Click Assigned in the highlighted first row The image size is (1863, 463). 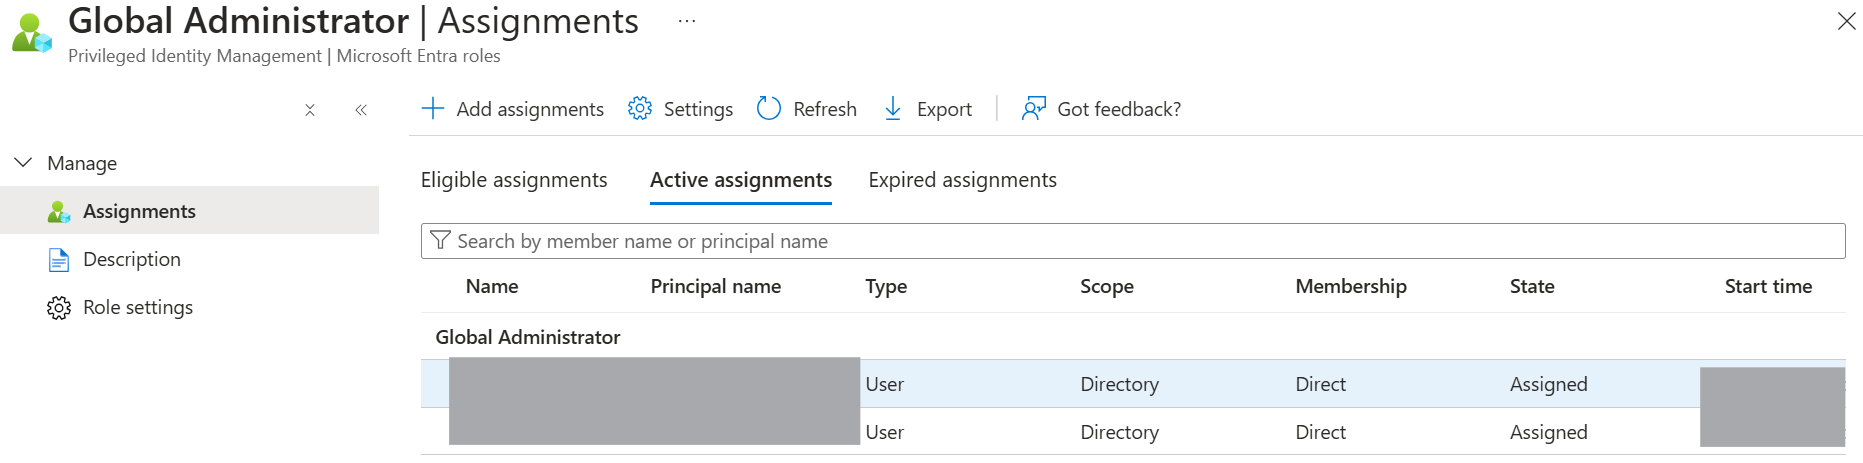tap(1549, 384)
